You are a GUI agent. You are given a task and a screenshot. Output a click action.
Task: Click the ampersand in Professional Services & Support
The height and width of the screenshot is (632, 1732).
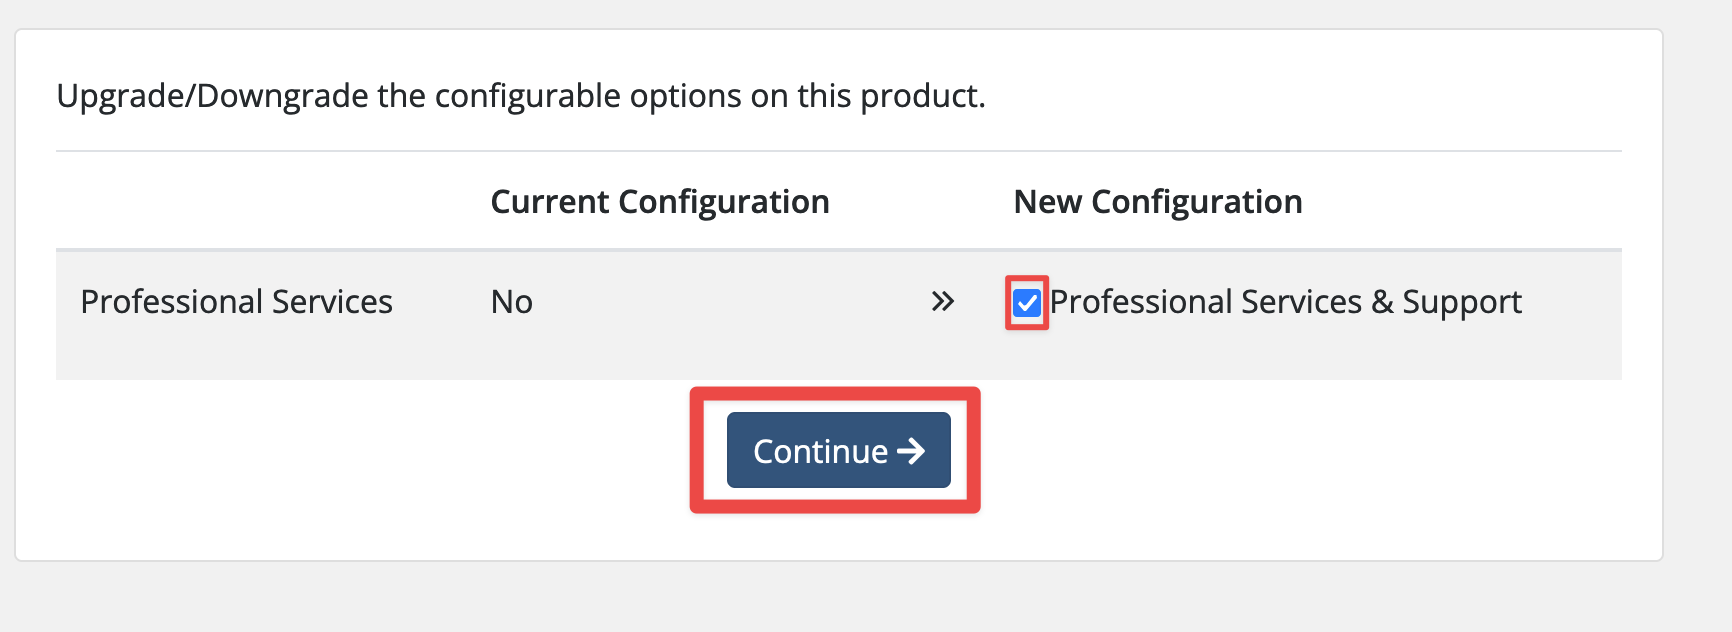pyautogui.click(x=1382, y=302)
